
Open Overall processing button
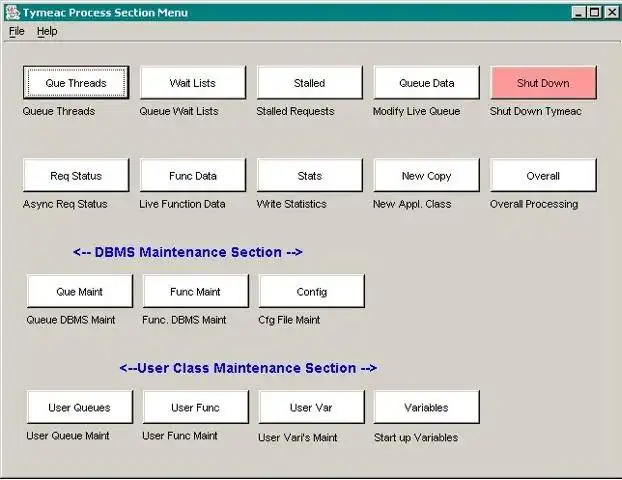click(x=543, y=175)
